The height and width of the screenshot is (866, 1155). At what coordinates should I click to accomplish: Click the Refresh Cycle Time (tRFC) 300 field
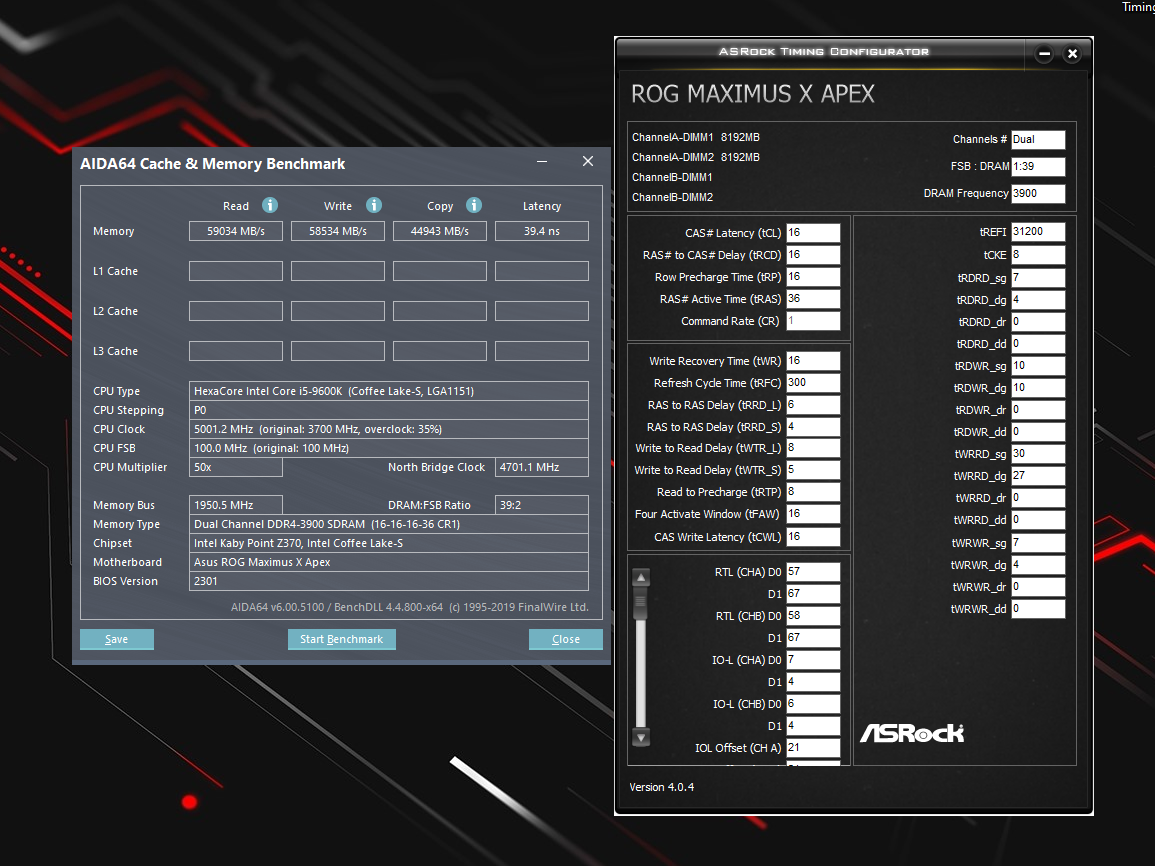[813, 383]
